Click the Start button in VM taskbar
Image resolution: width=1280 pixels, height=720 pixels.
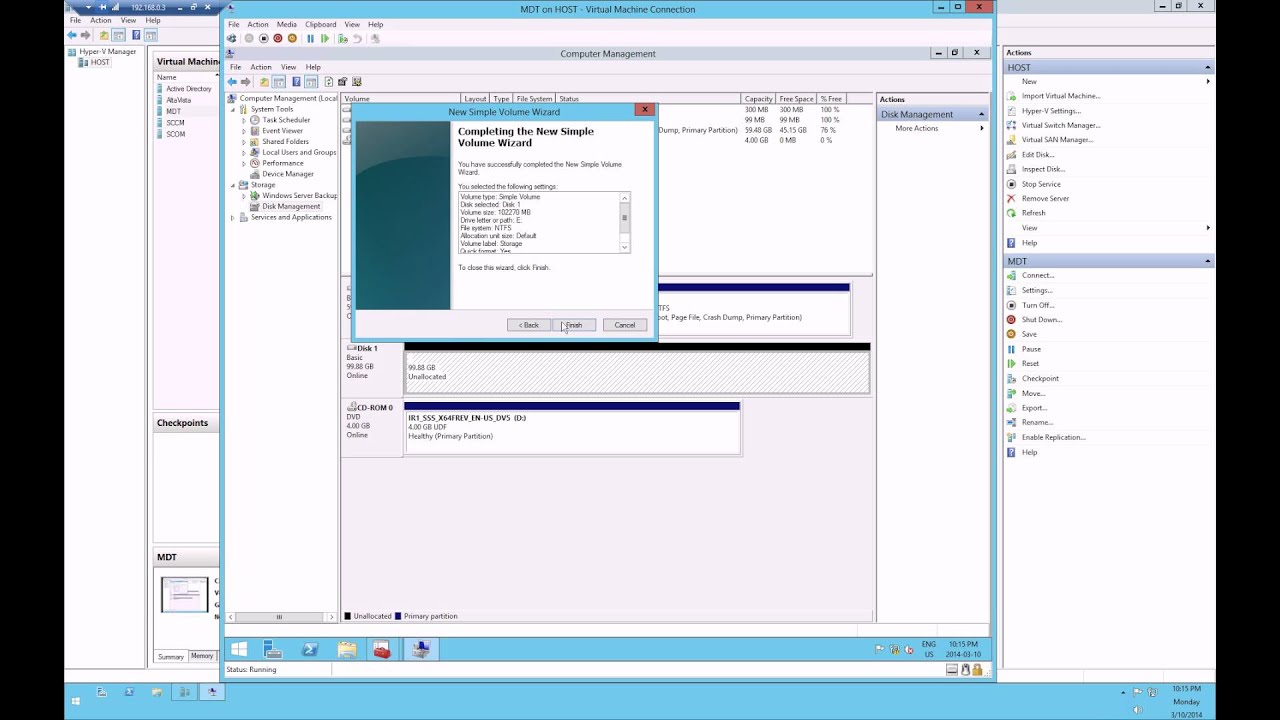coord(239,650)
